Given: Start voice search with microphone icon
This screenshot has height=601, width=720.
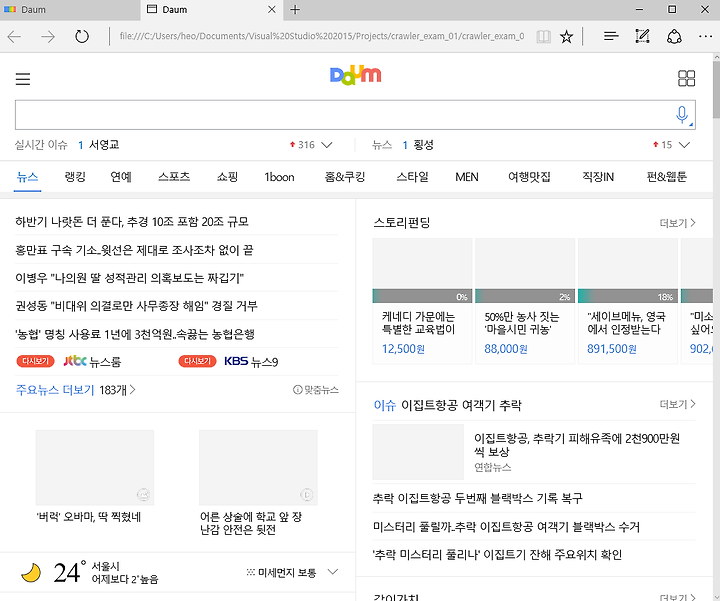Looking at the screenshot, I should [682, 114].
